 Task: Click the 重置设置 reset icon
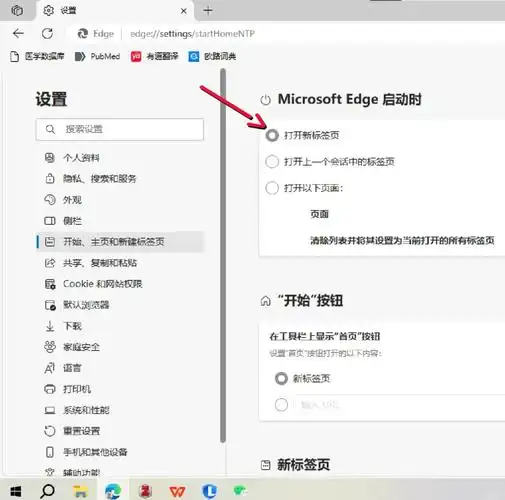[50, 431]
